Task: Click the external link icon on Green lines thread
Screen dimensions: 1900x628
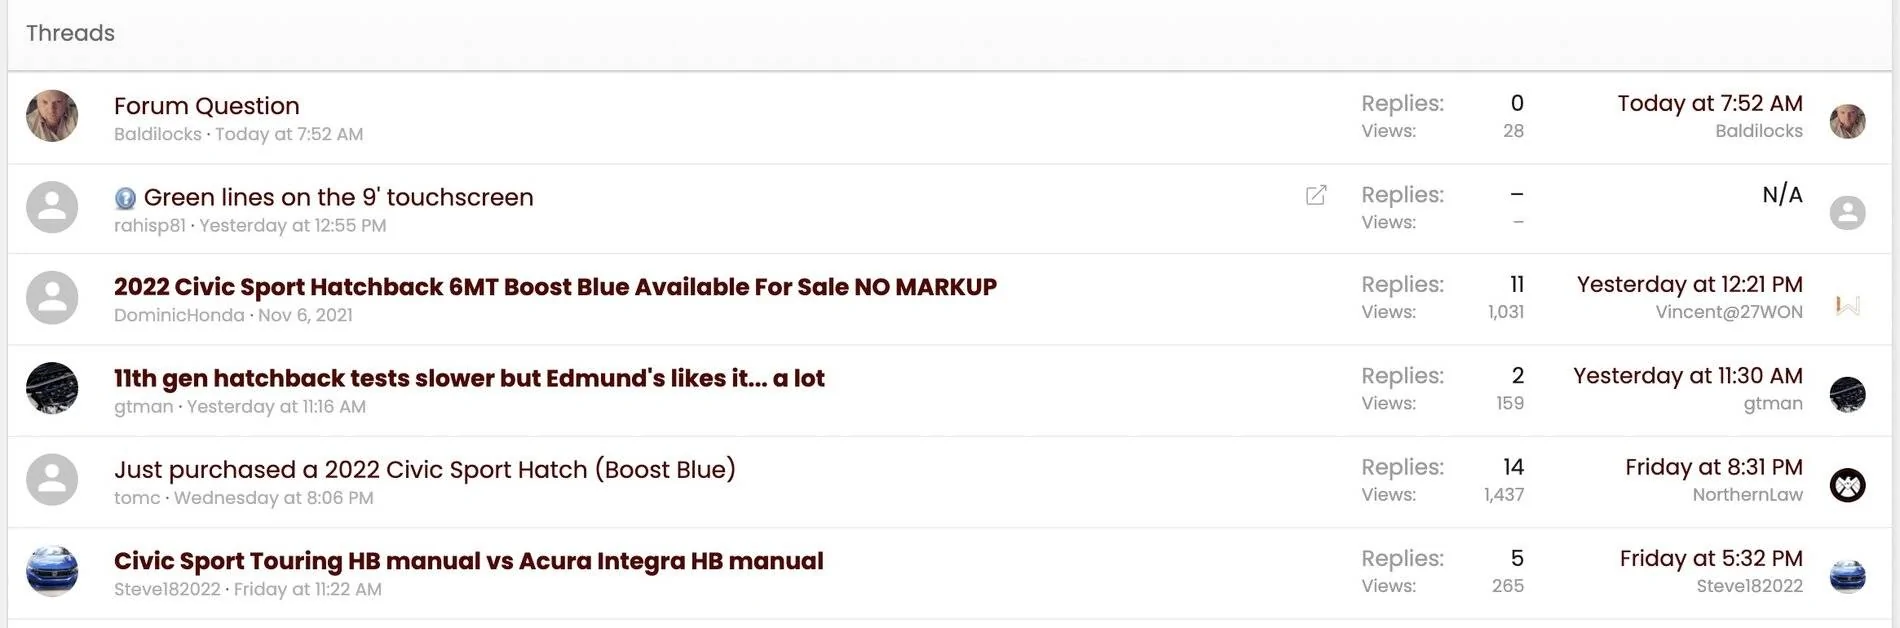Action: tap(1316, 195)
